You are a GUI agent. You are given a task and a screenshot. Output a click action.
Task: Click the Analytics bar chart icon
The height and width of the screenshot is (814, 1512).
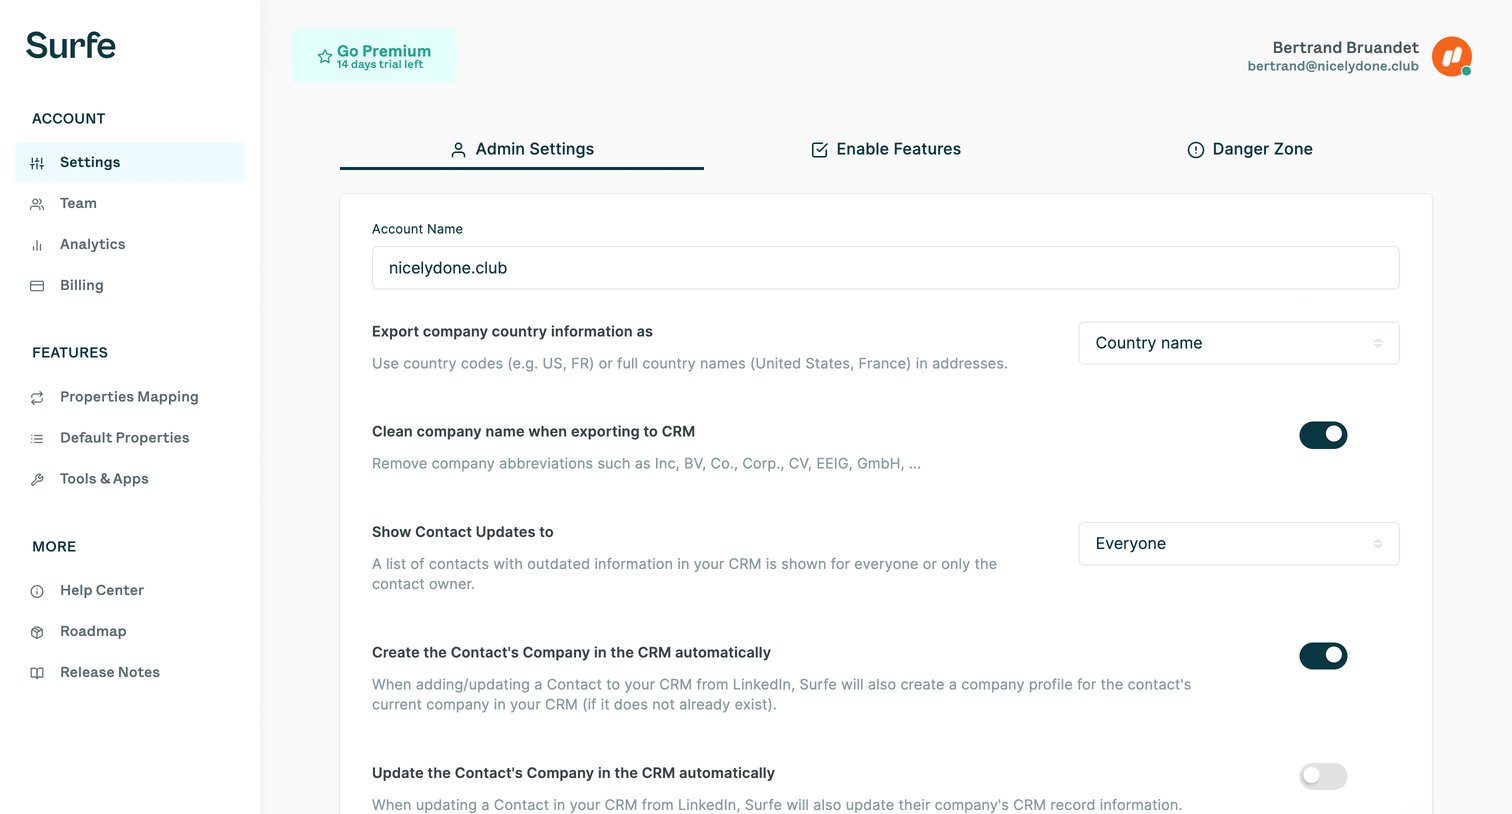[x=37, y=245]
